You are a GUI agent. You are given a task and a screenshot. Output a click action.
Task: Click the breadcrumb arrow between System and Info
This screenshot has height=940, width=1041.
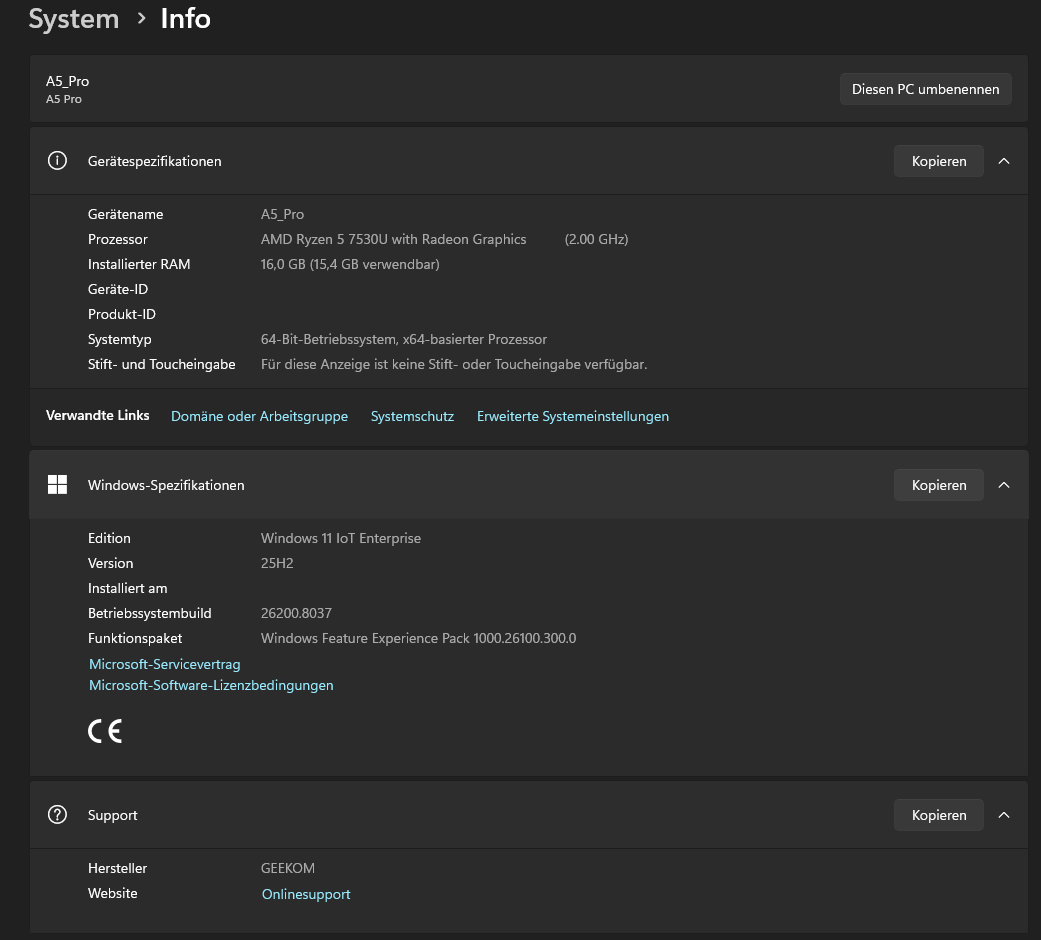click(141, 19)
